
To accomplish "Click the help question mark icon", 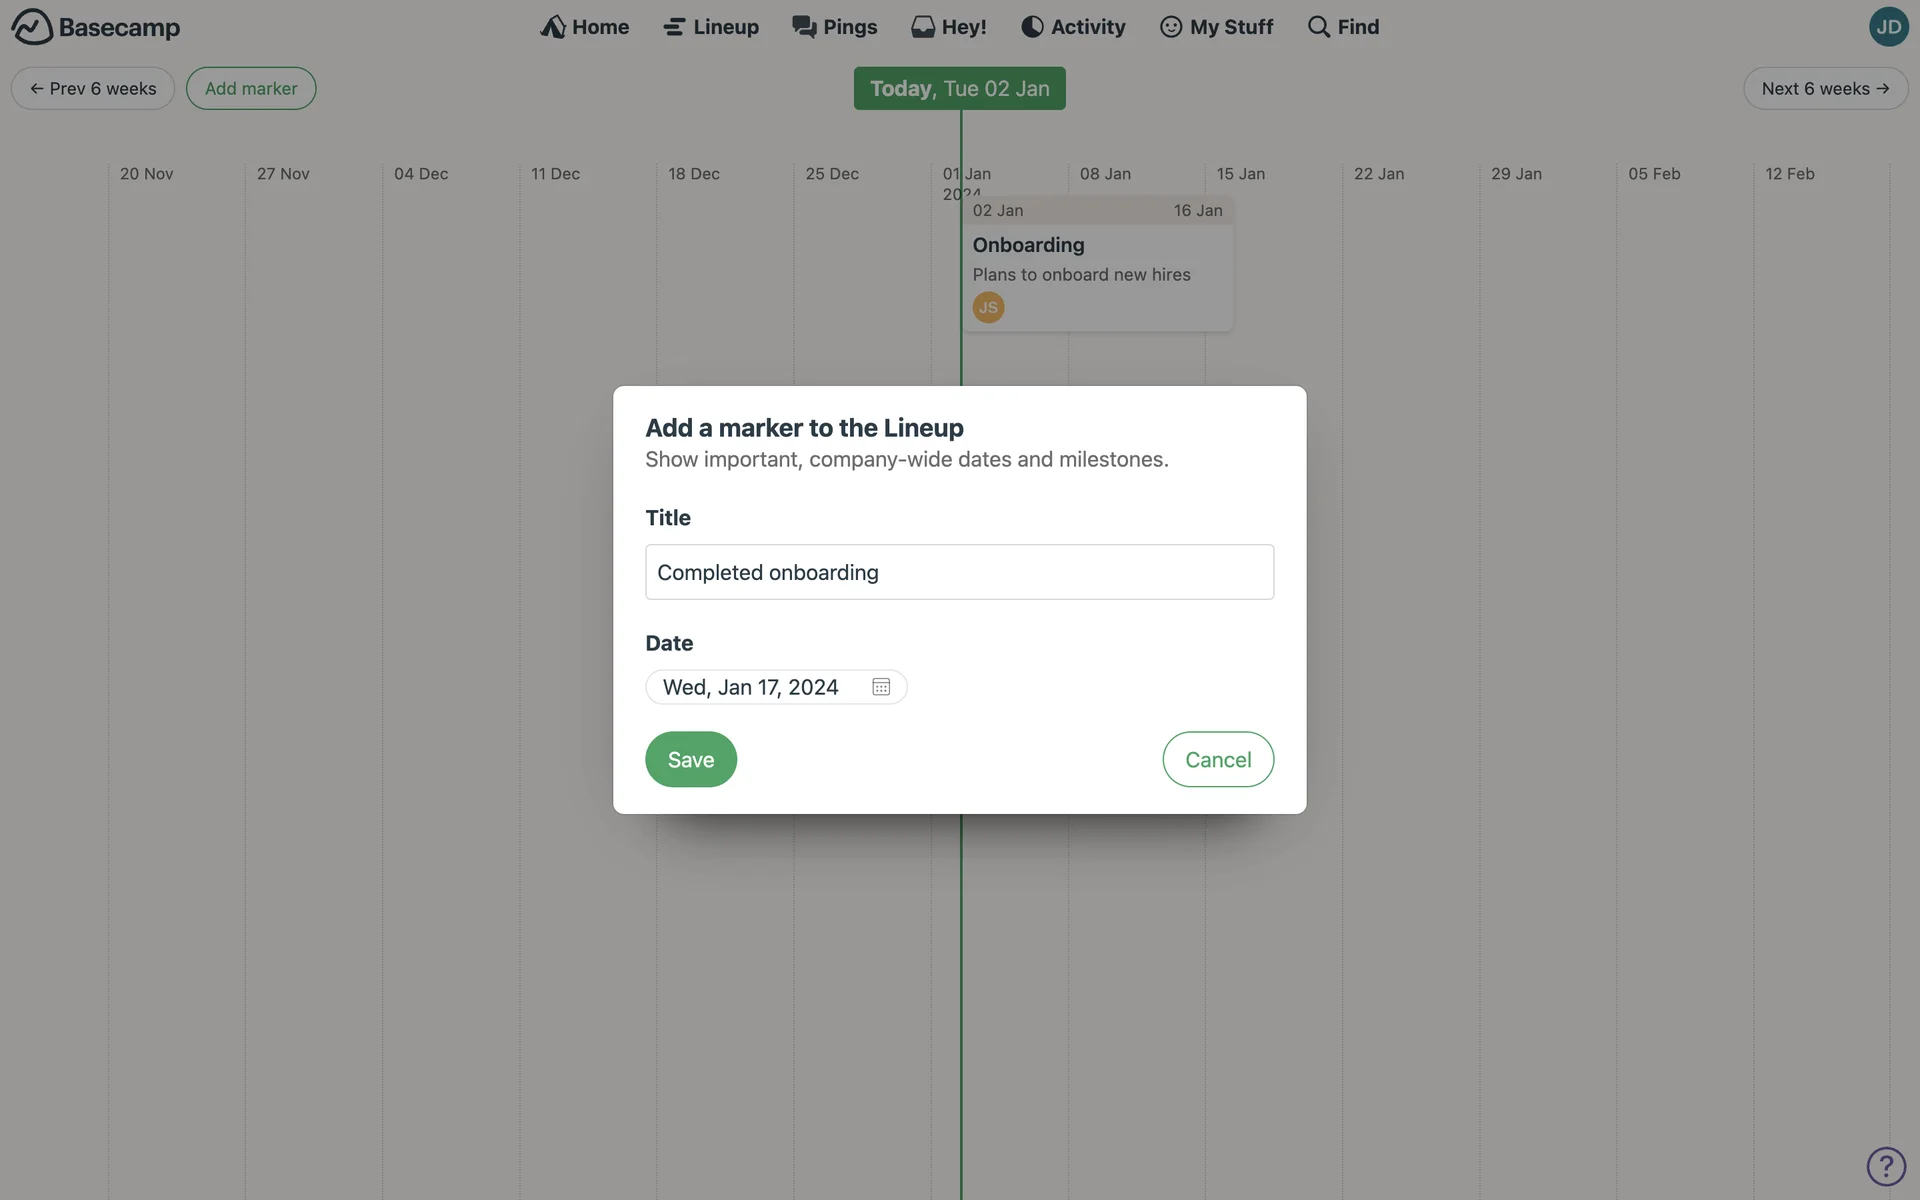I will click(1886, 1166).
